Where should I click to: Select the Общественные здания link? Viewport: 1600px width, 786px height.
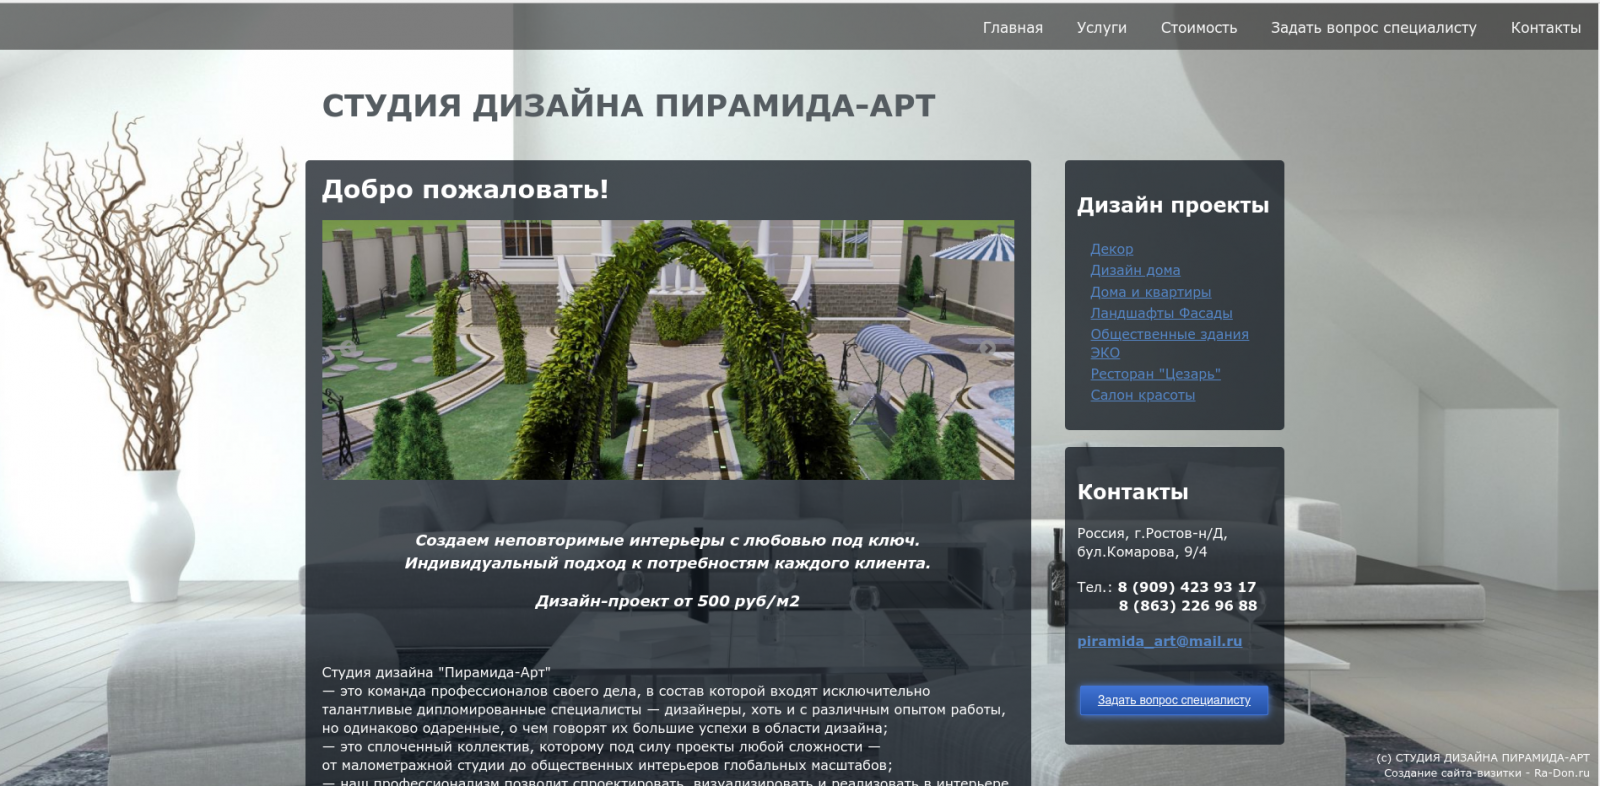[x=1169, y=334]
